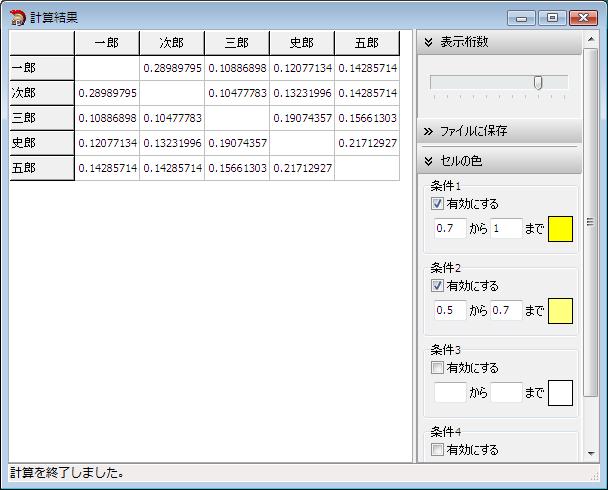Image resolution: width=608 pixels, height=490 pixels.
Task: Disable 条件1 有効にする checkbox
Action: pos(437,204)
